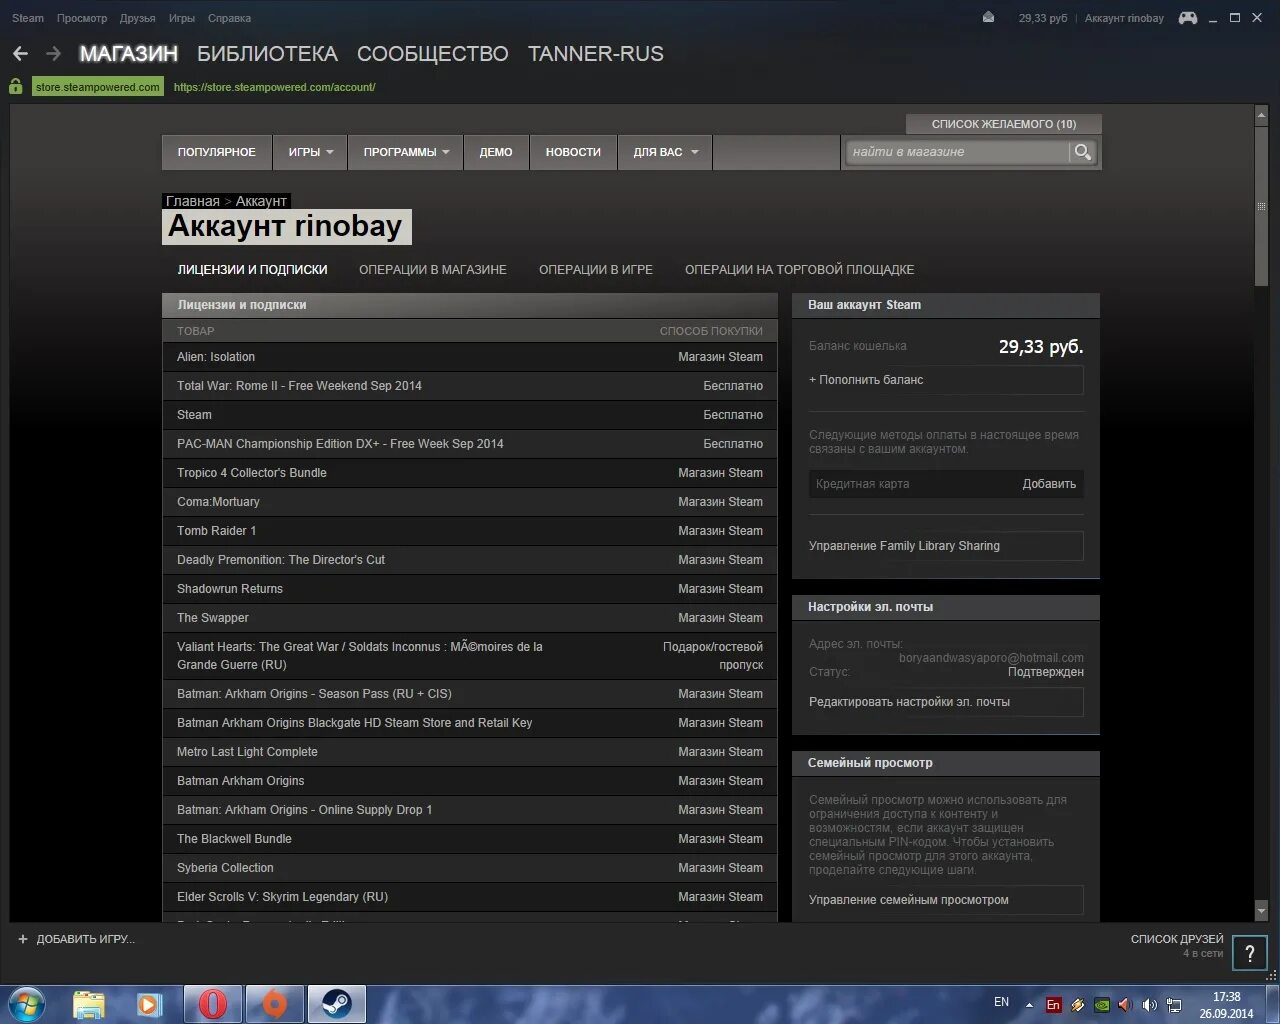Viewport: 1280px width, 1024px height.
Task: Open the system volume tray icon
Action: (1149, 1005)
